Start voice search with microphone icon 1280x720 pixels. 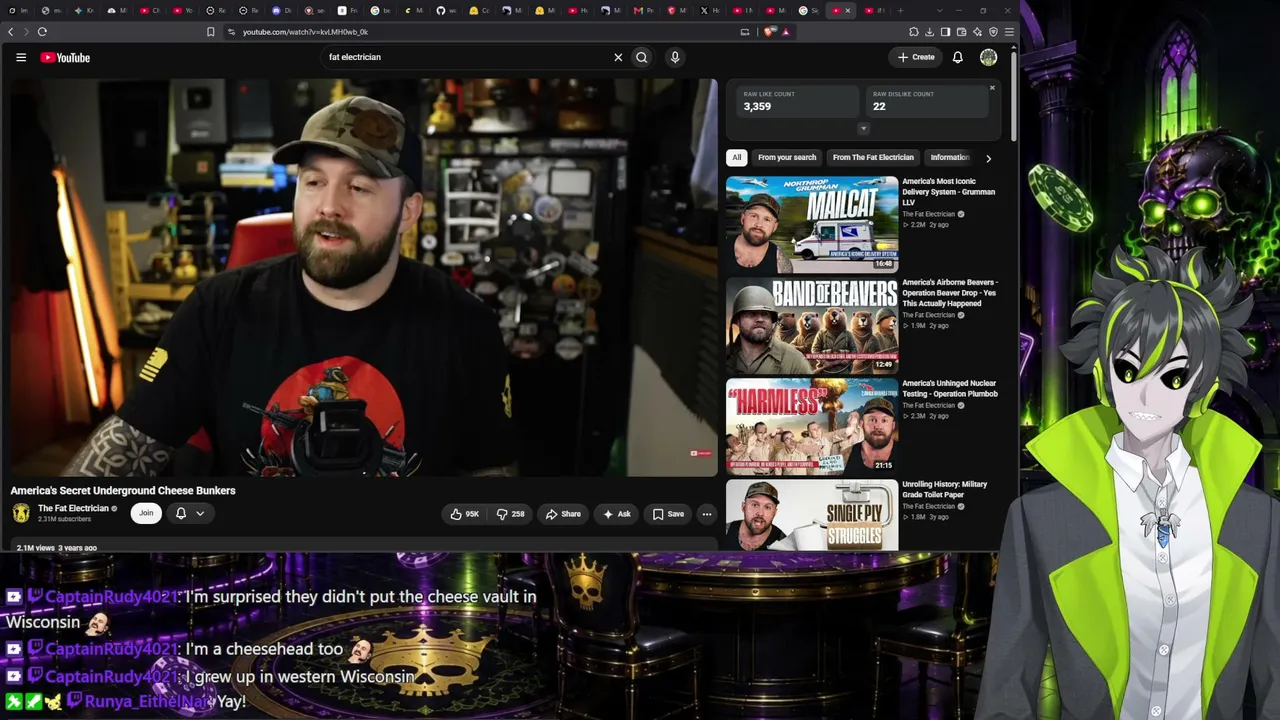click(675, 57)
